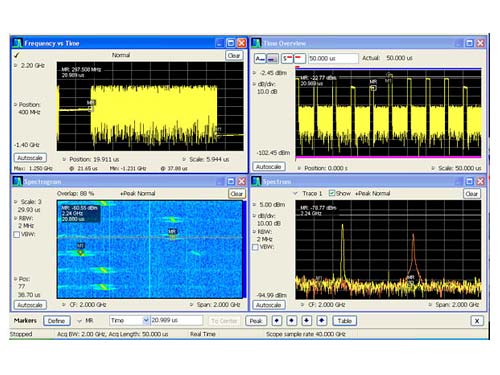
Task: Click the analysis length 'A' icon in Time Overview
Action: point(260,59)
